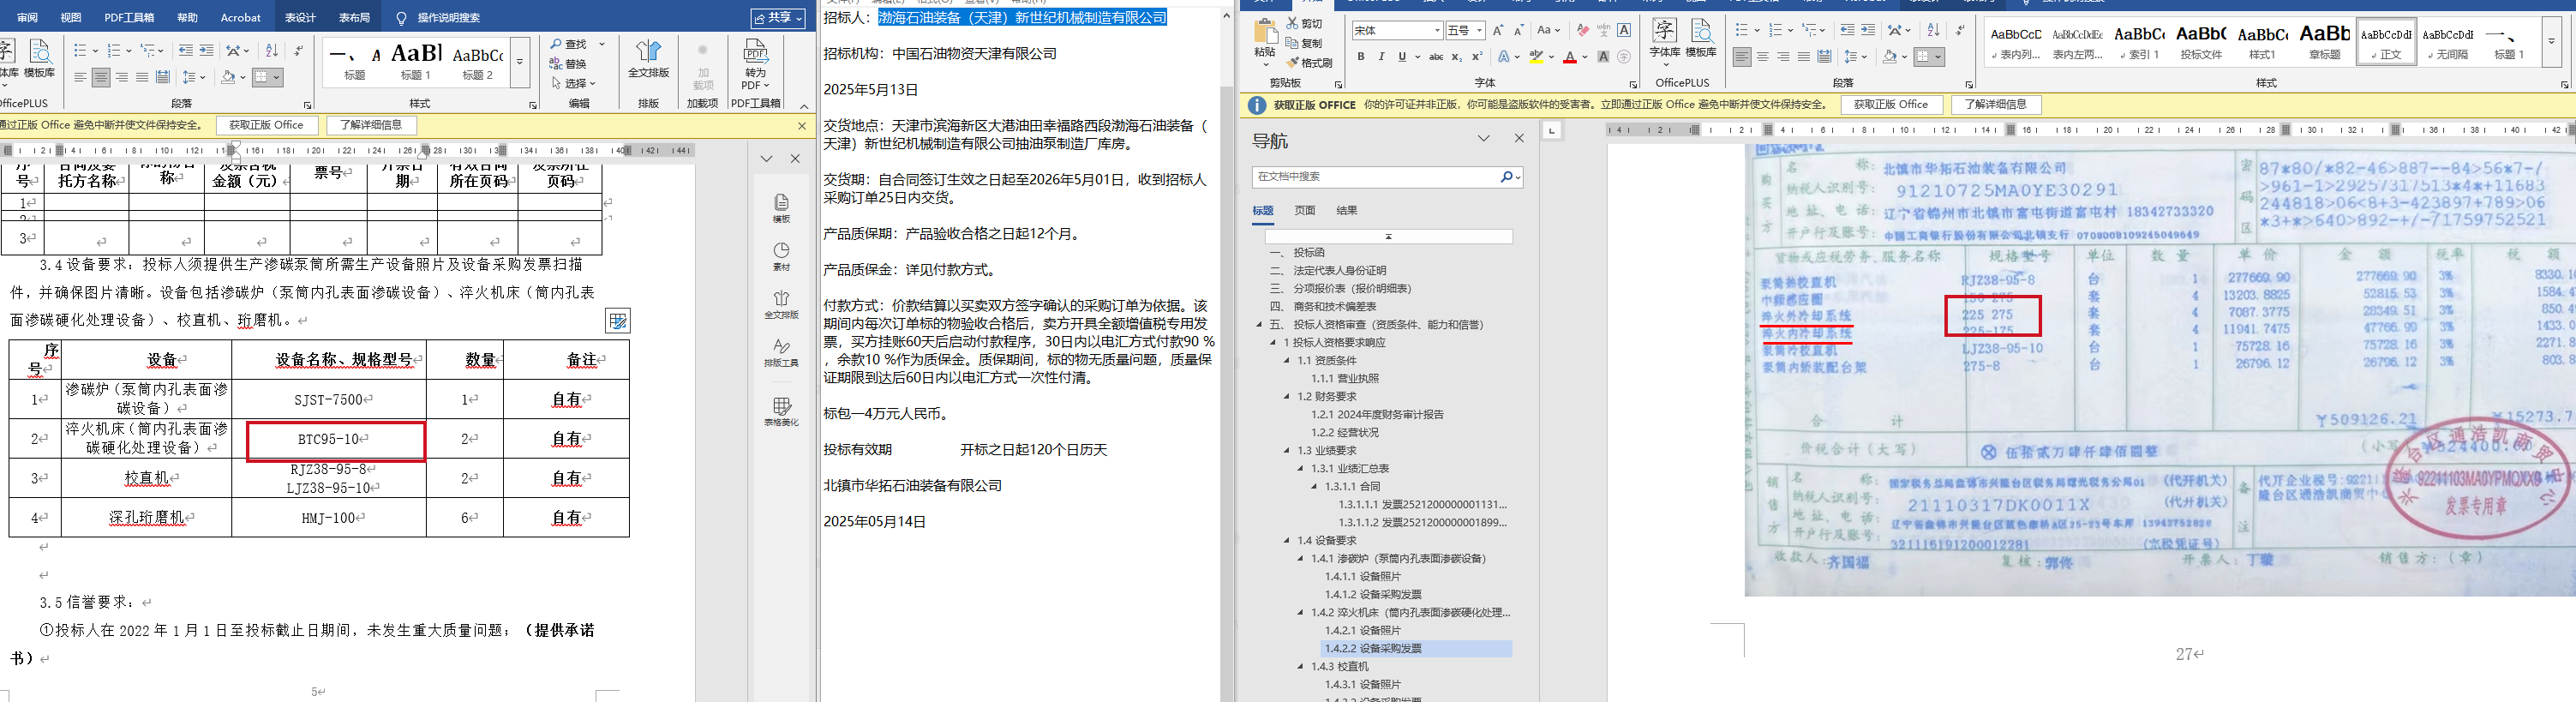
Task: Click 获取正版 Office button in right window
Action: click(1891, 104)
